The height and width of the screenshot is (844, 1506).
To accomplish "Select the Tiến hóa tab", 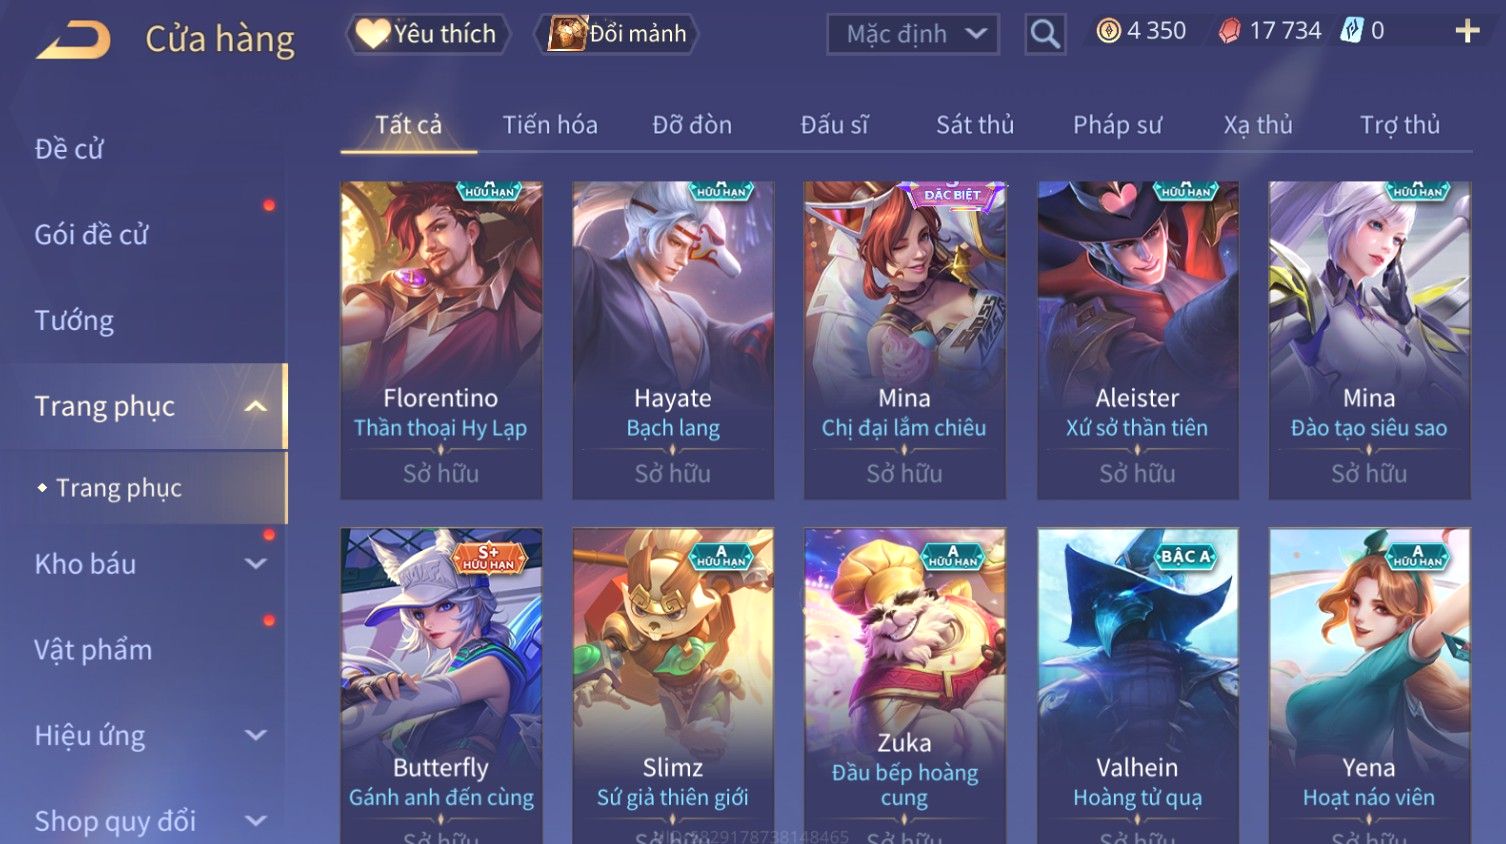I will click(x=550, y=125).
